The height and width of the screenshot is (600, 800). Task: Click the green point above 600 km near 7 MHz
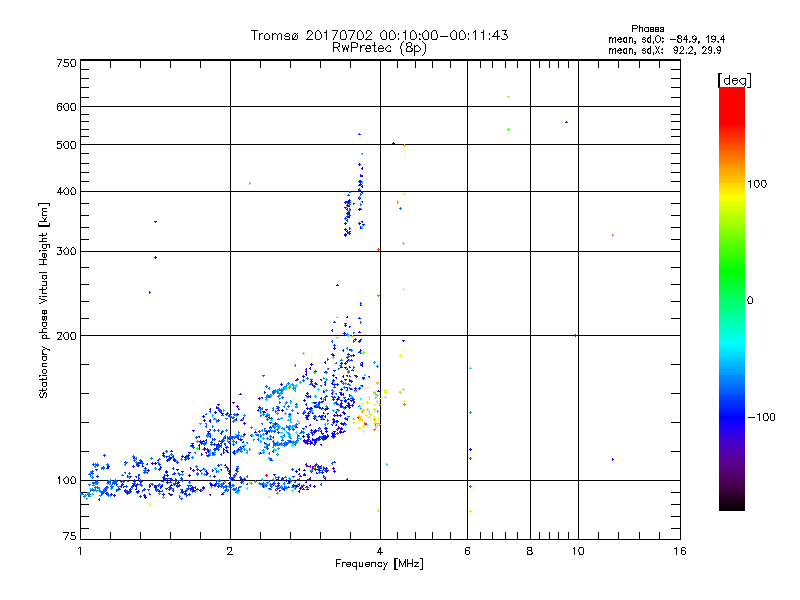pos(508,96)
